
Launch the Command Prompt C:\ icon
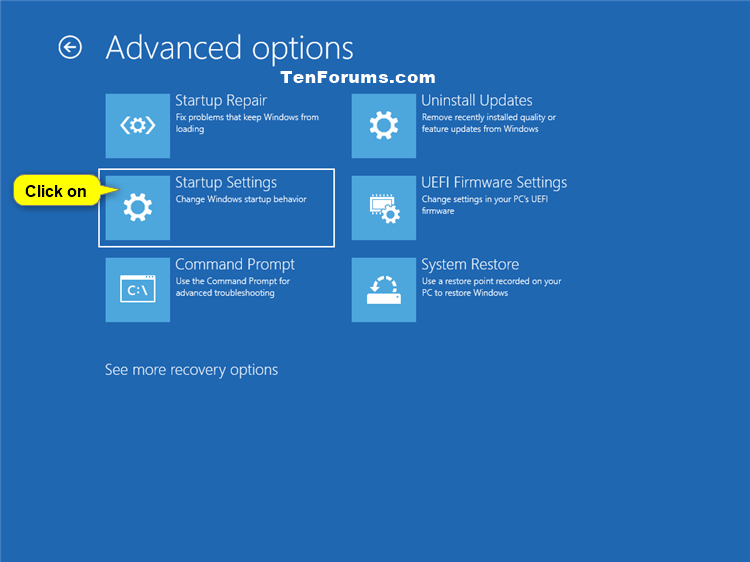pyautogui.click(x=138, y=290)
